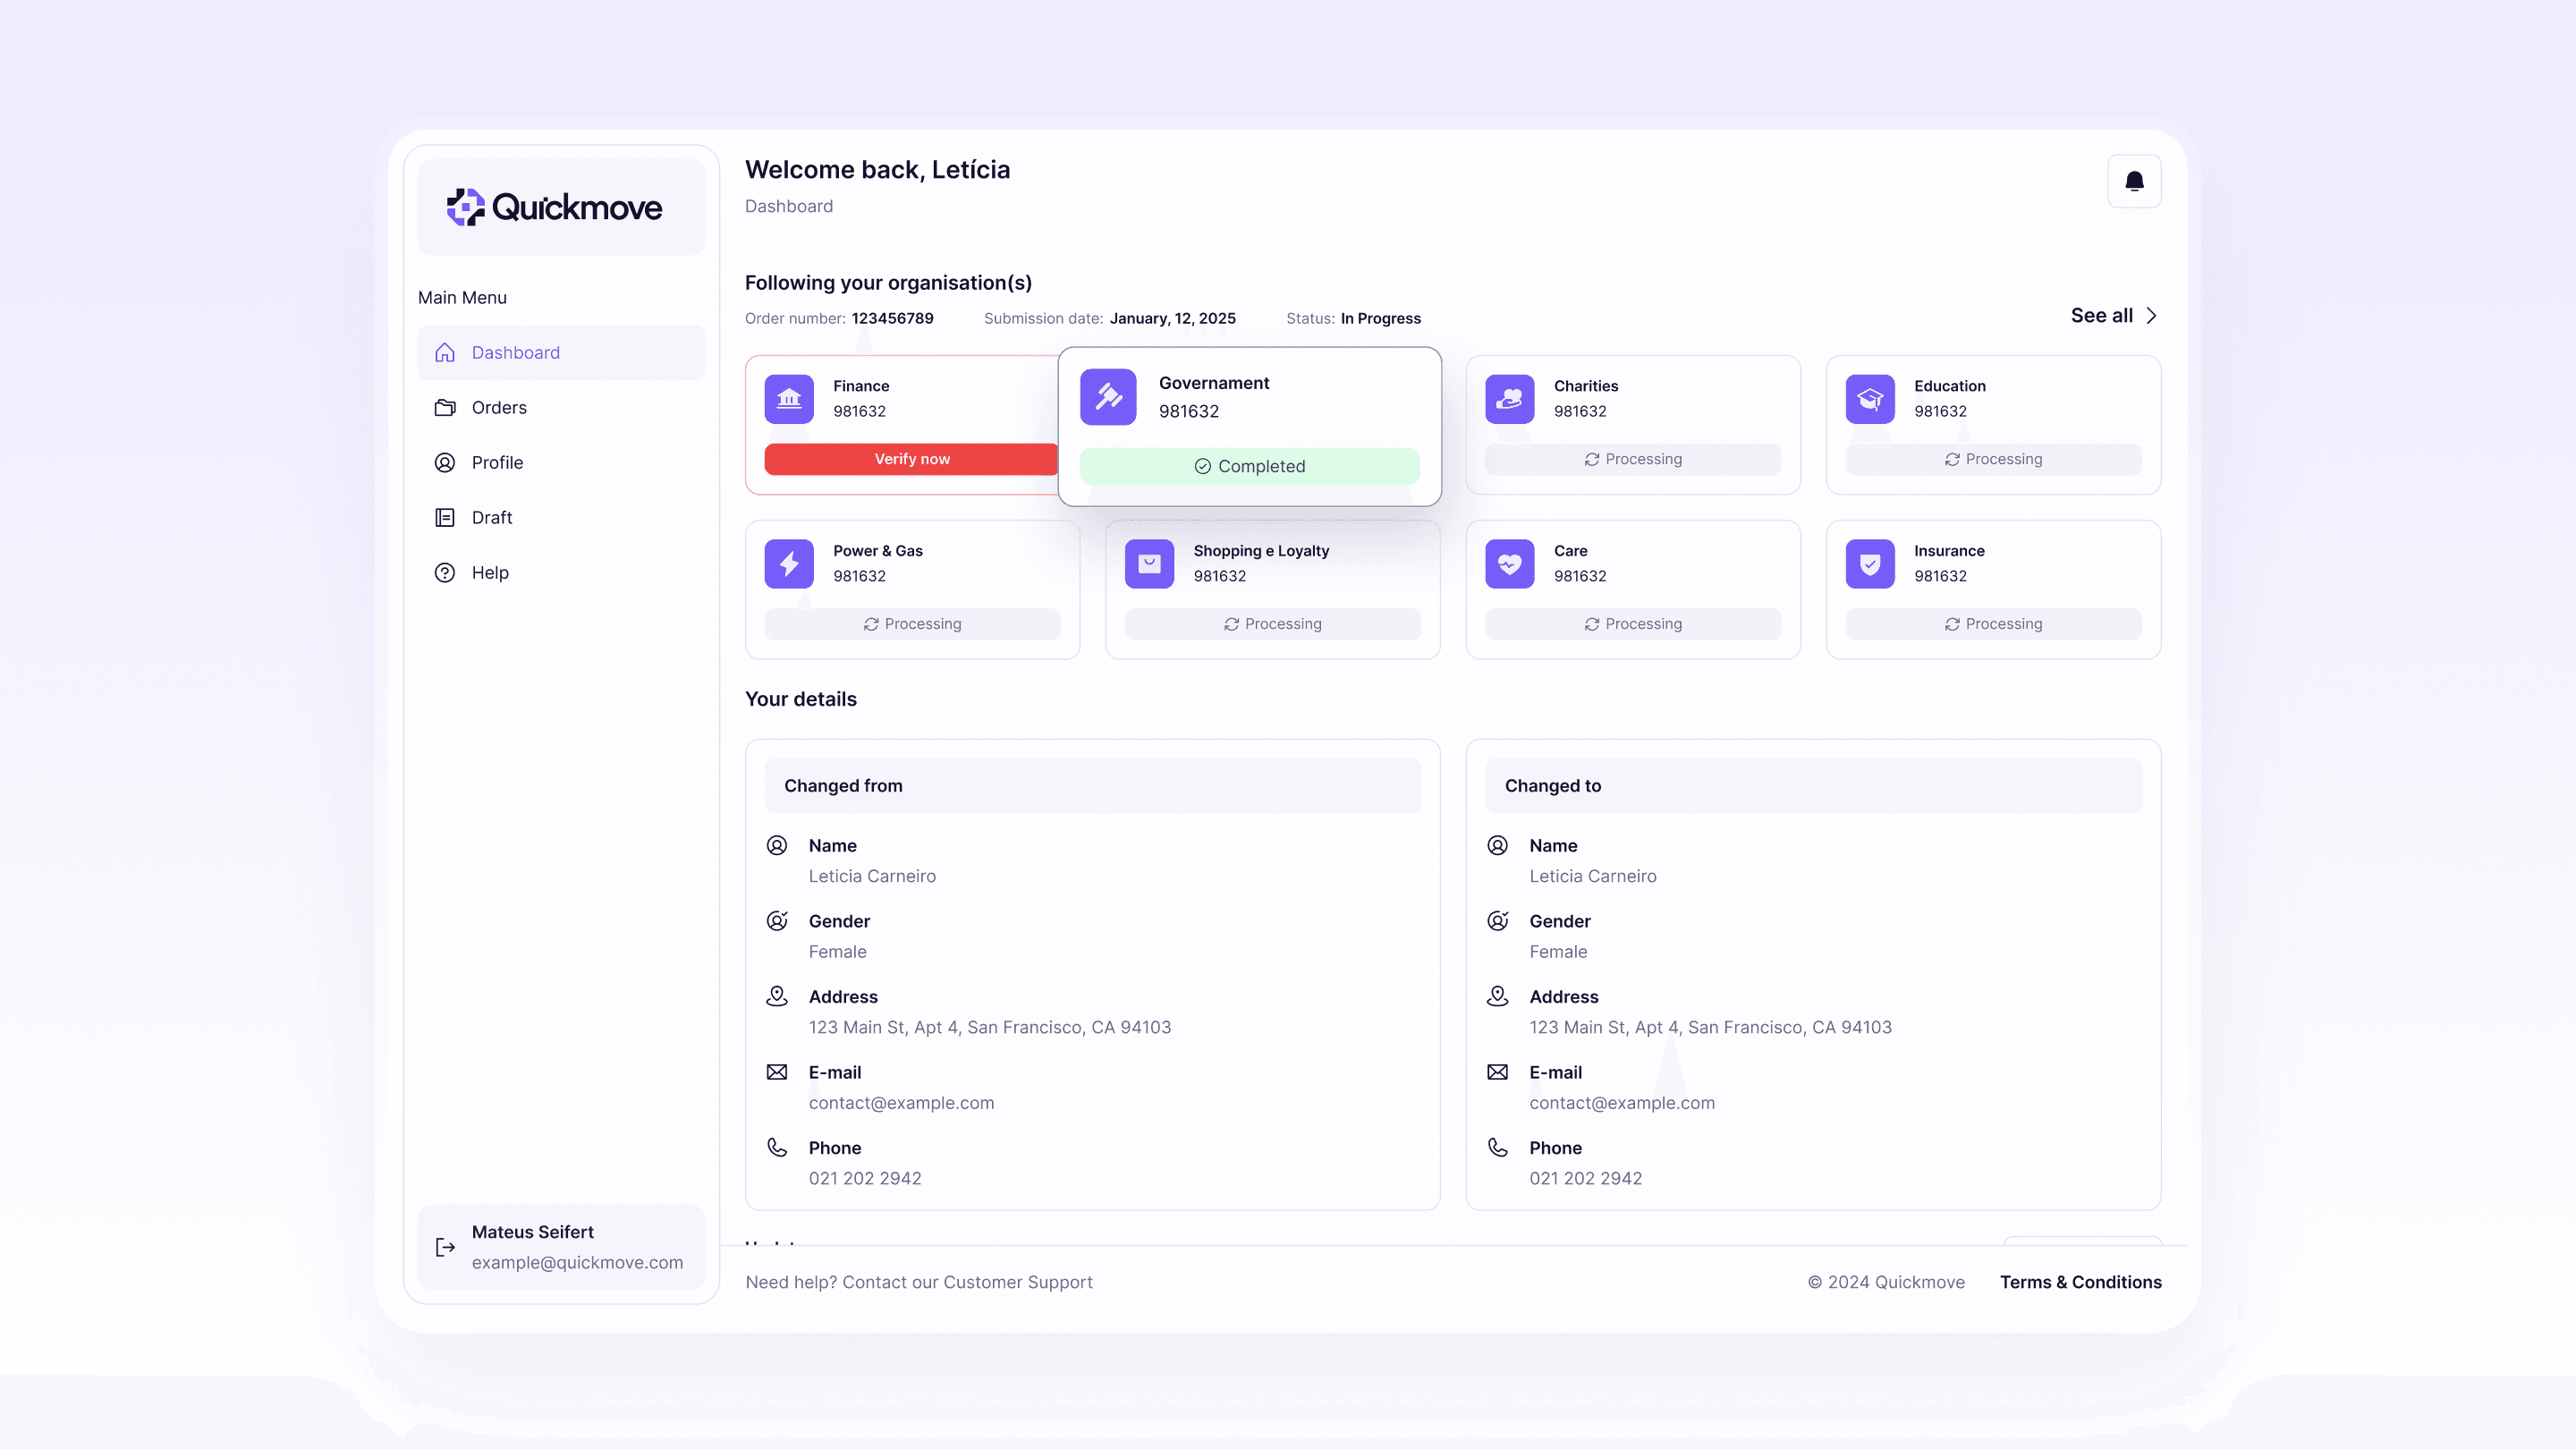Viewport: 2576px width, 1449px height.
Task: Go to the Profile page
Action: tap(497, 463)
